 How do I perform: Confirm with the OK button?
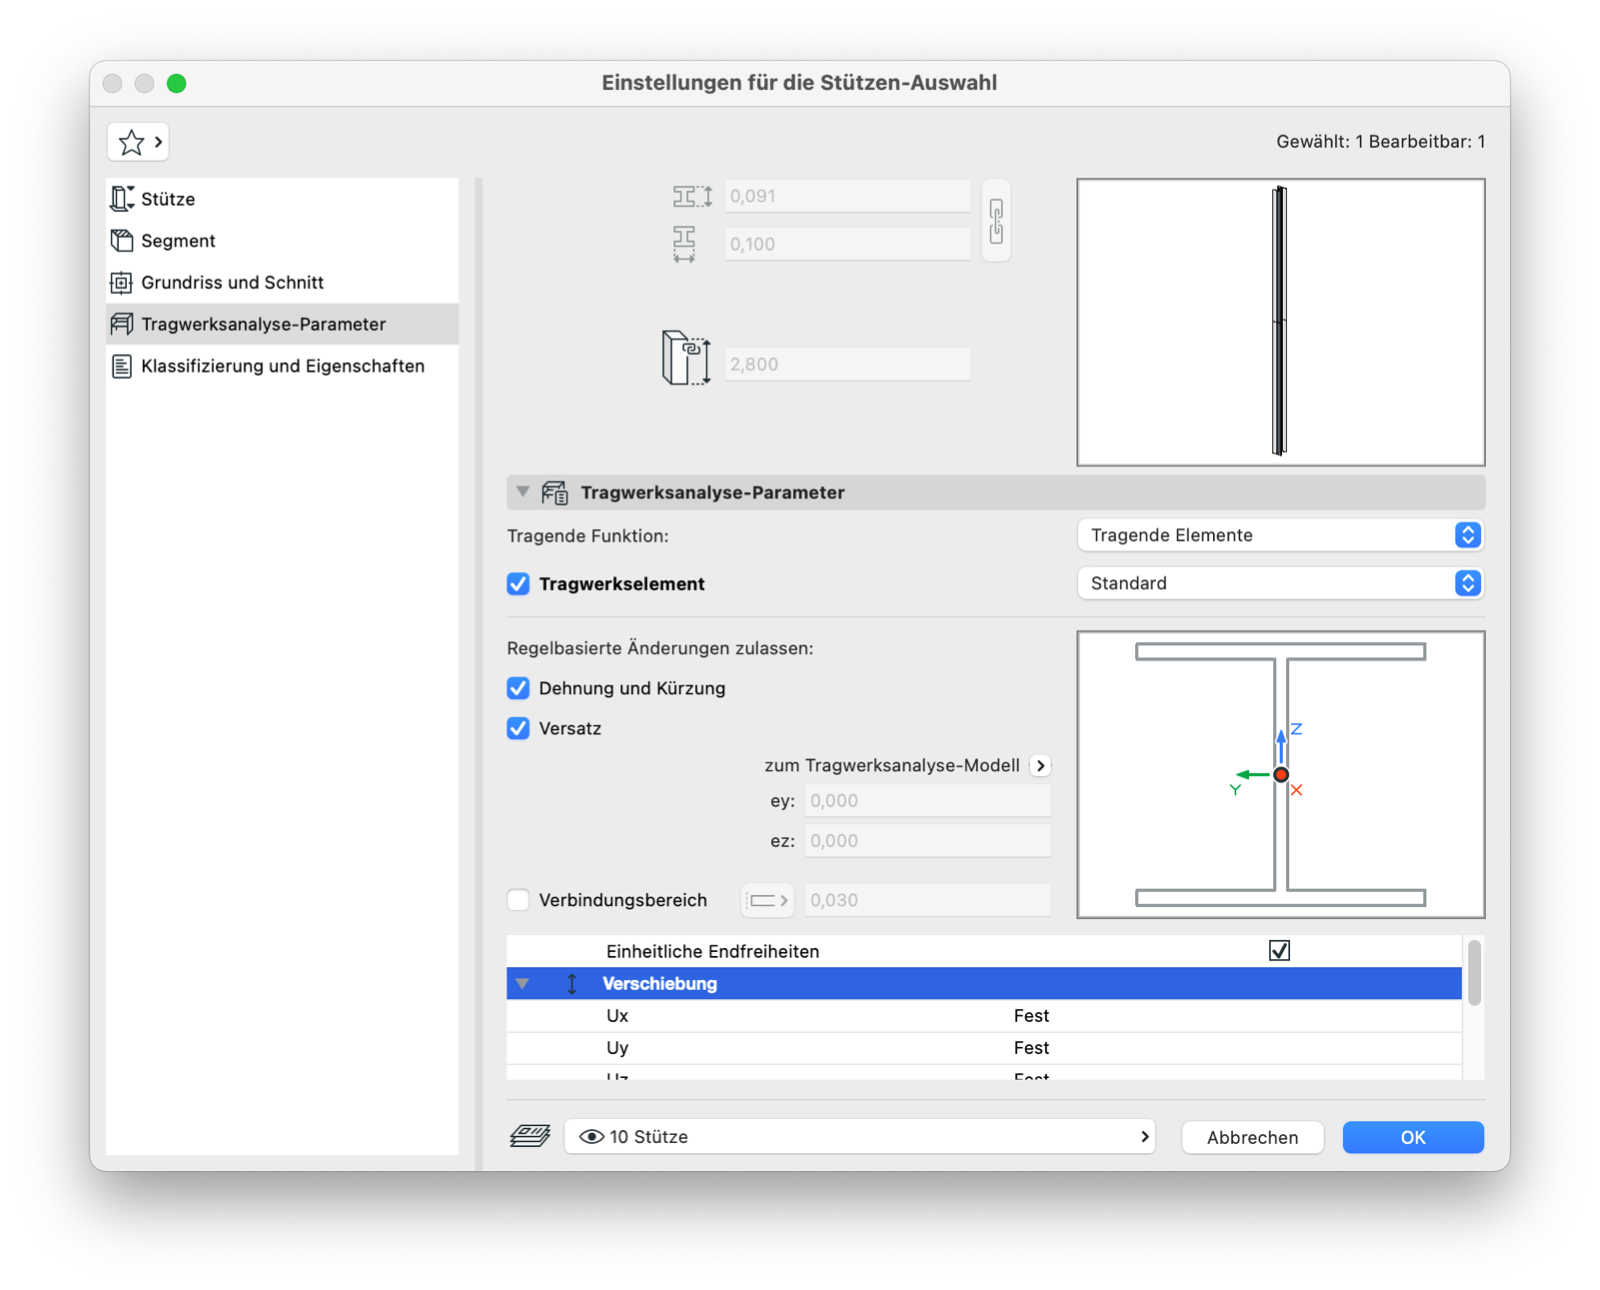pyautogui.click(x=1413, y=1137)
